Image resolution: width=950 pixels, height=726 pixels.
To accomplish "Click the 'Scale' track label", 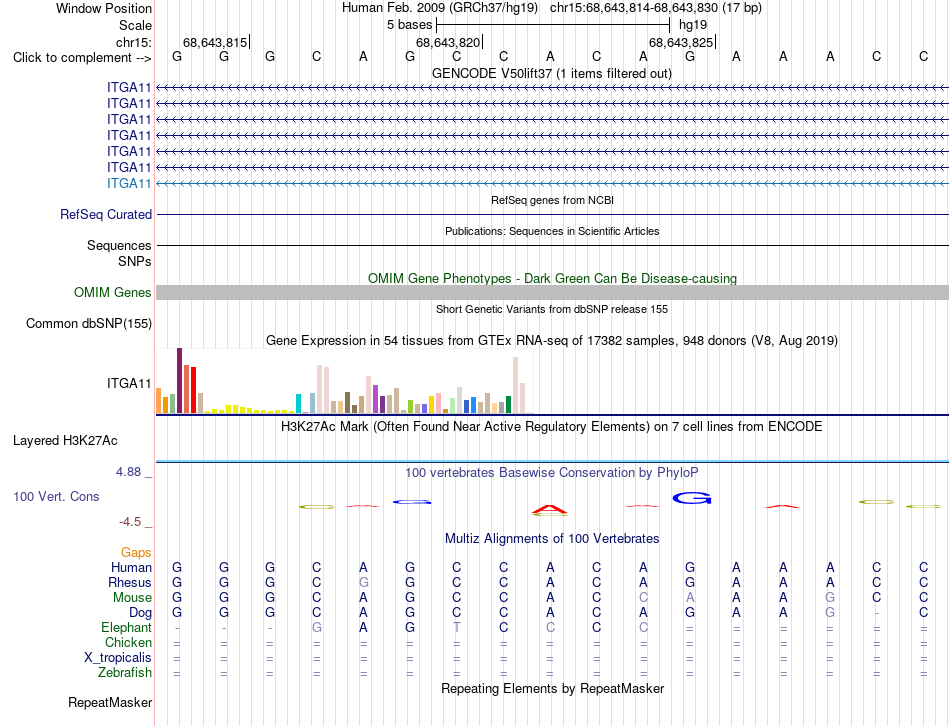I will [135, 25].
